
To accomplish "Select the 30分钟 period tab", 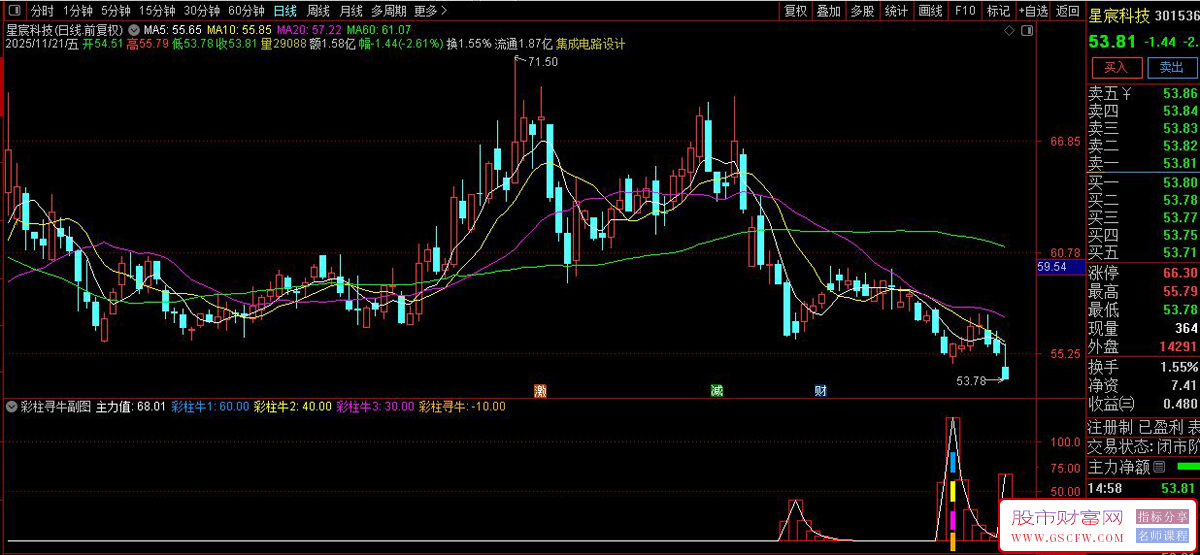I will (201, 11).
